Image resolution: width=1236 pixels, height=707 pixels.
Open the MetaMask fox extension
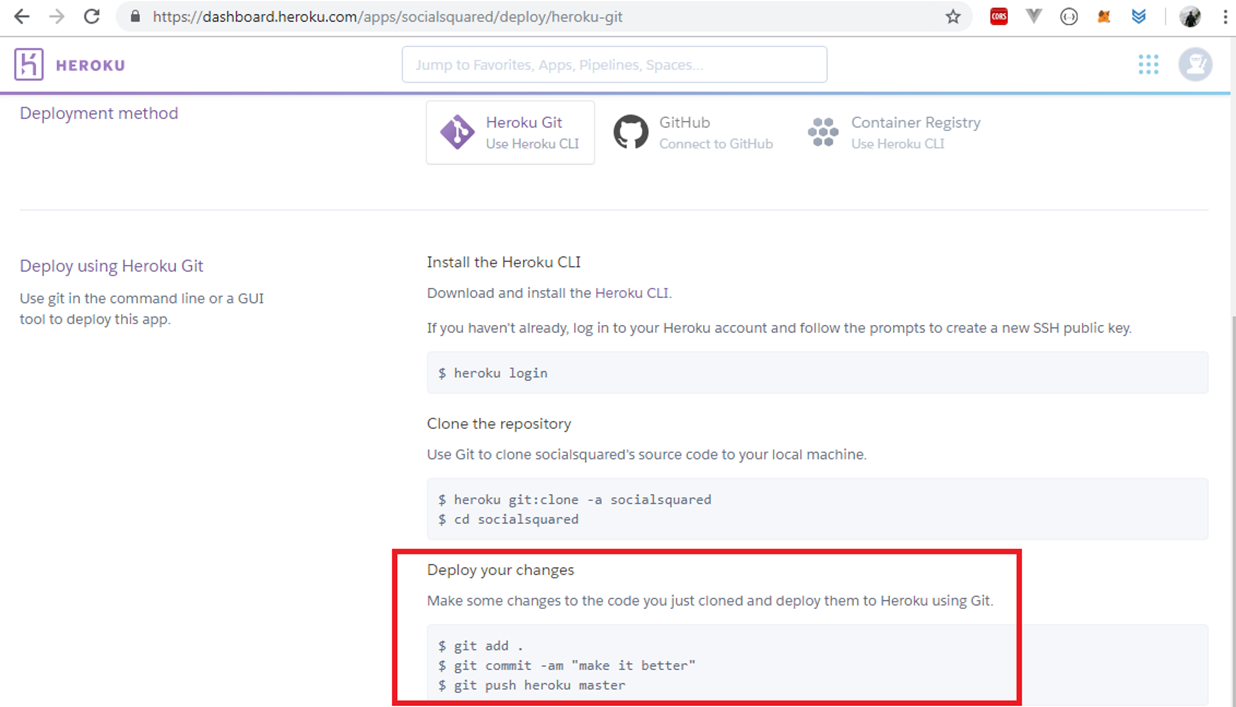pyautogui.click(x=1104, y=17)
